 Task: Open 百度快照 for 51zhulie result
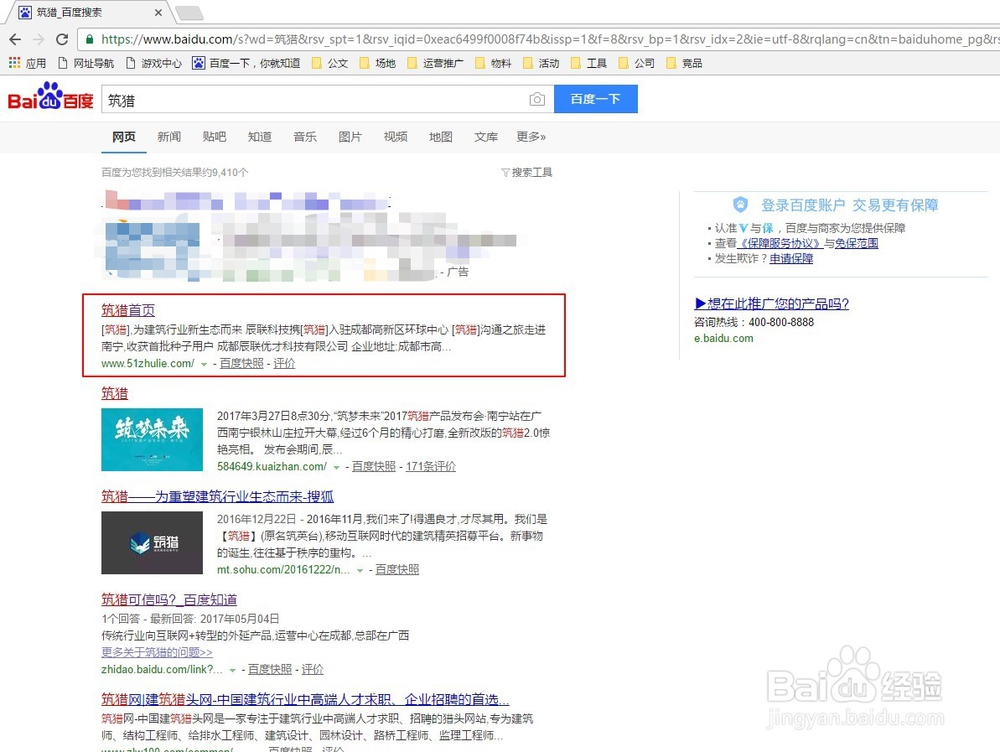(242, 363)
